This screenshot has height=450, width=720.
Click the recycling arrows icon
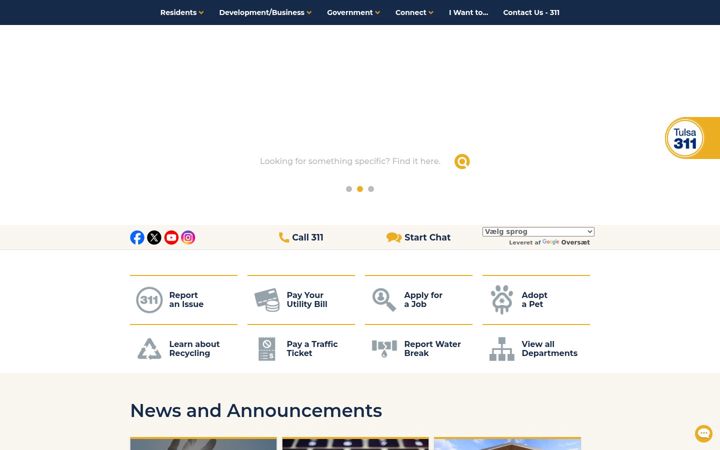[149, 349]
